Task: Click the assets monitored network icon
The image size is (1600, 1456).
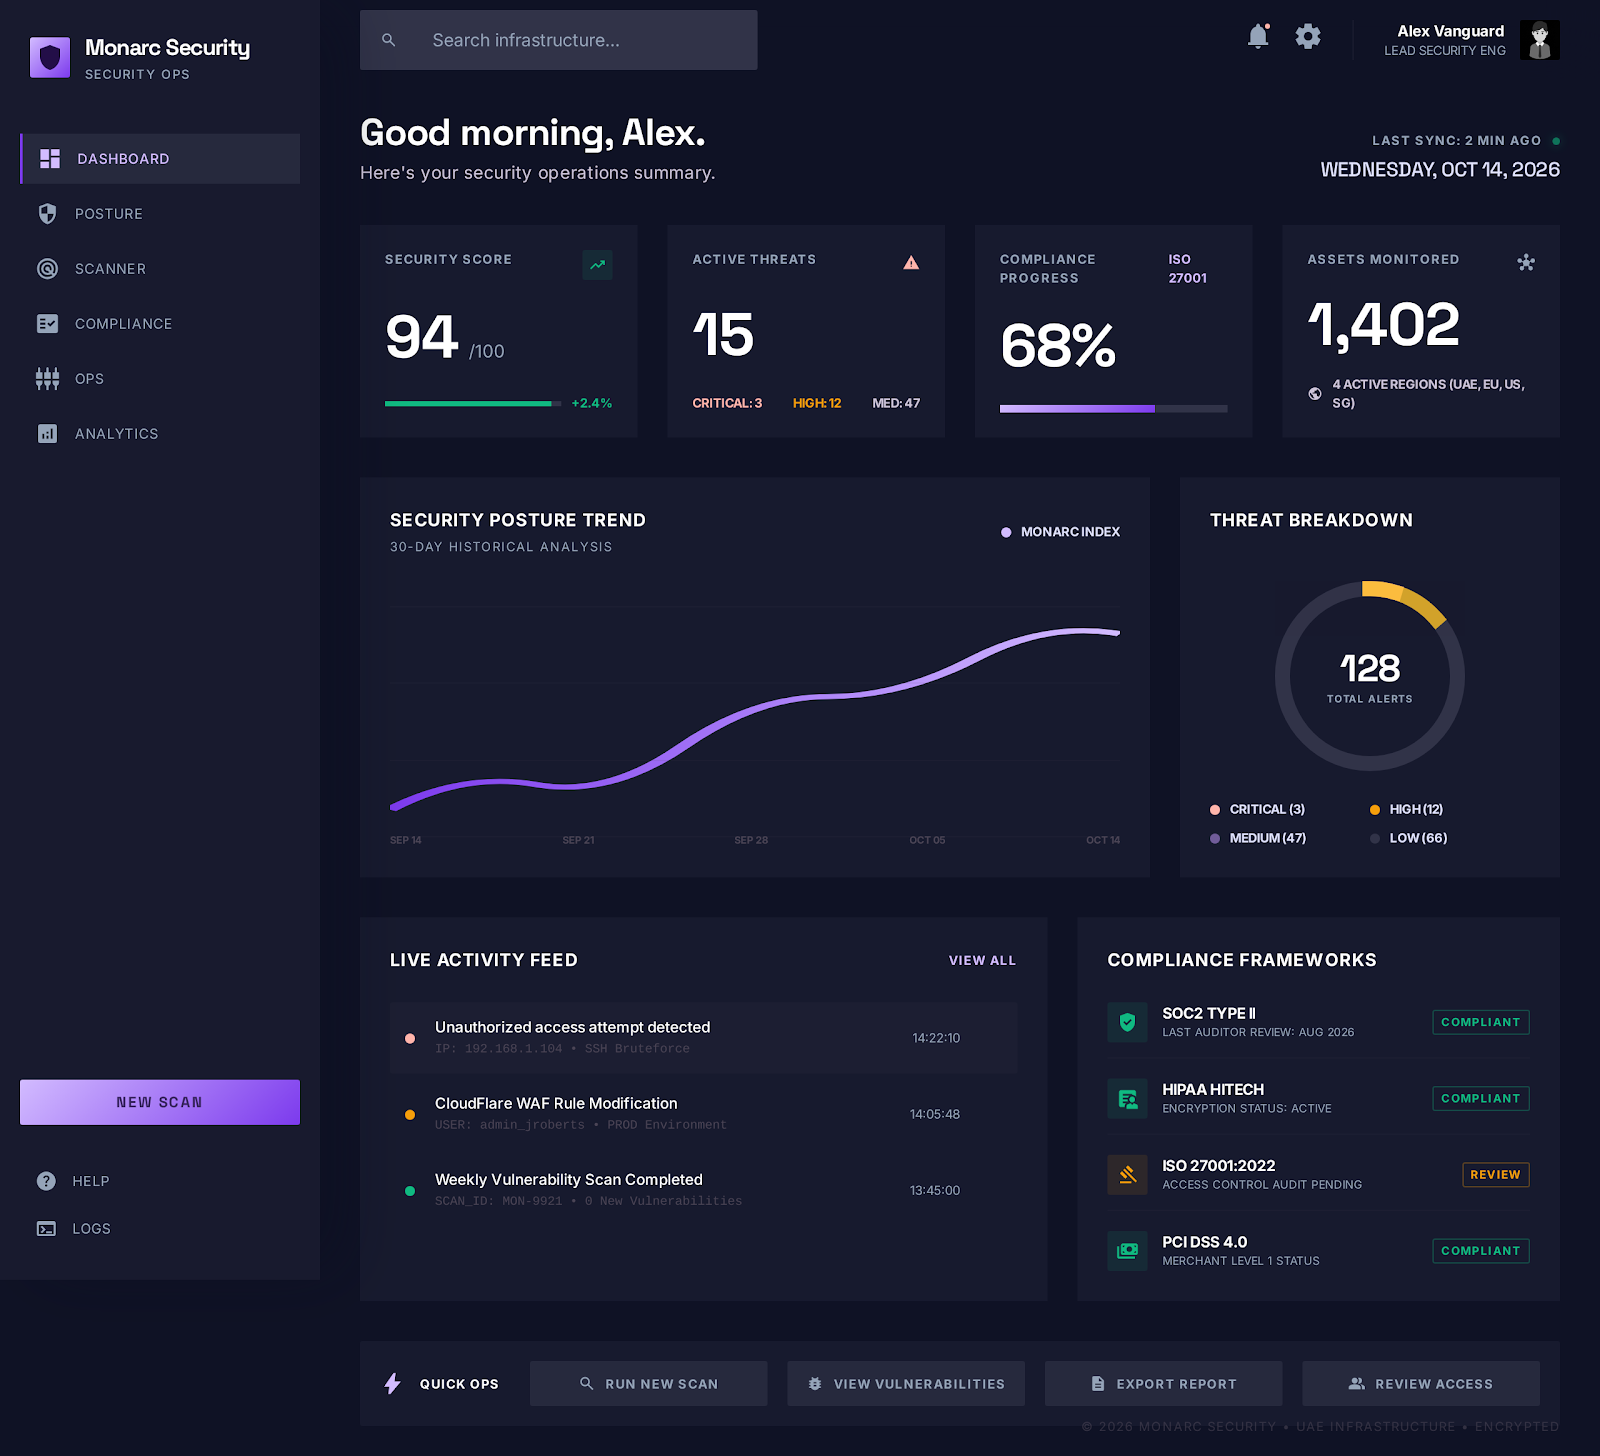Action: 1525,263
